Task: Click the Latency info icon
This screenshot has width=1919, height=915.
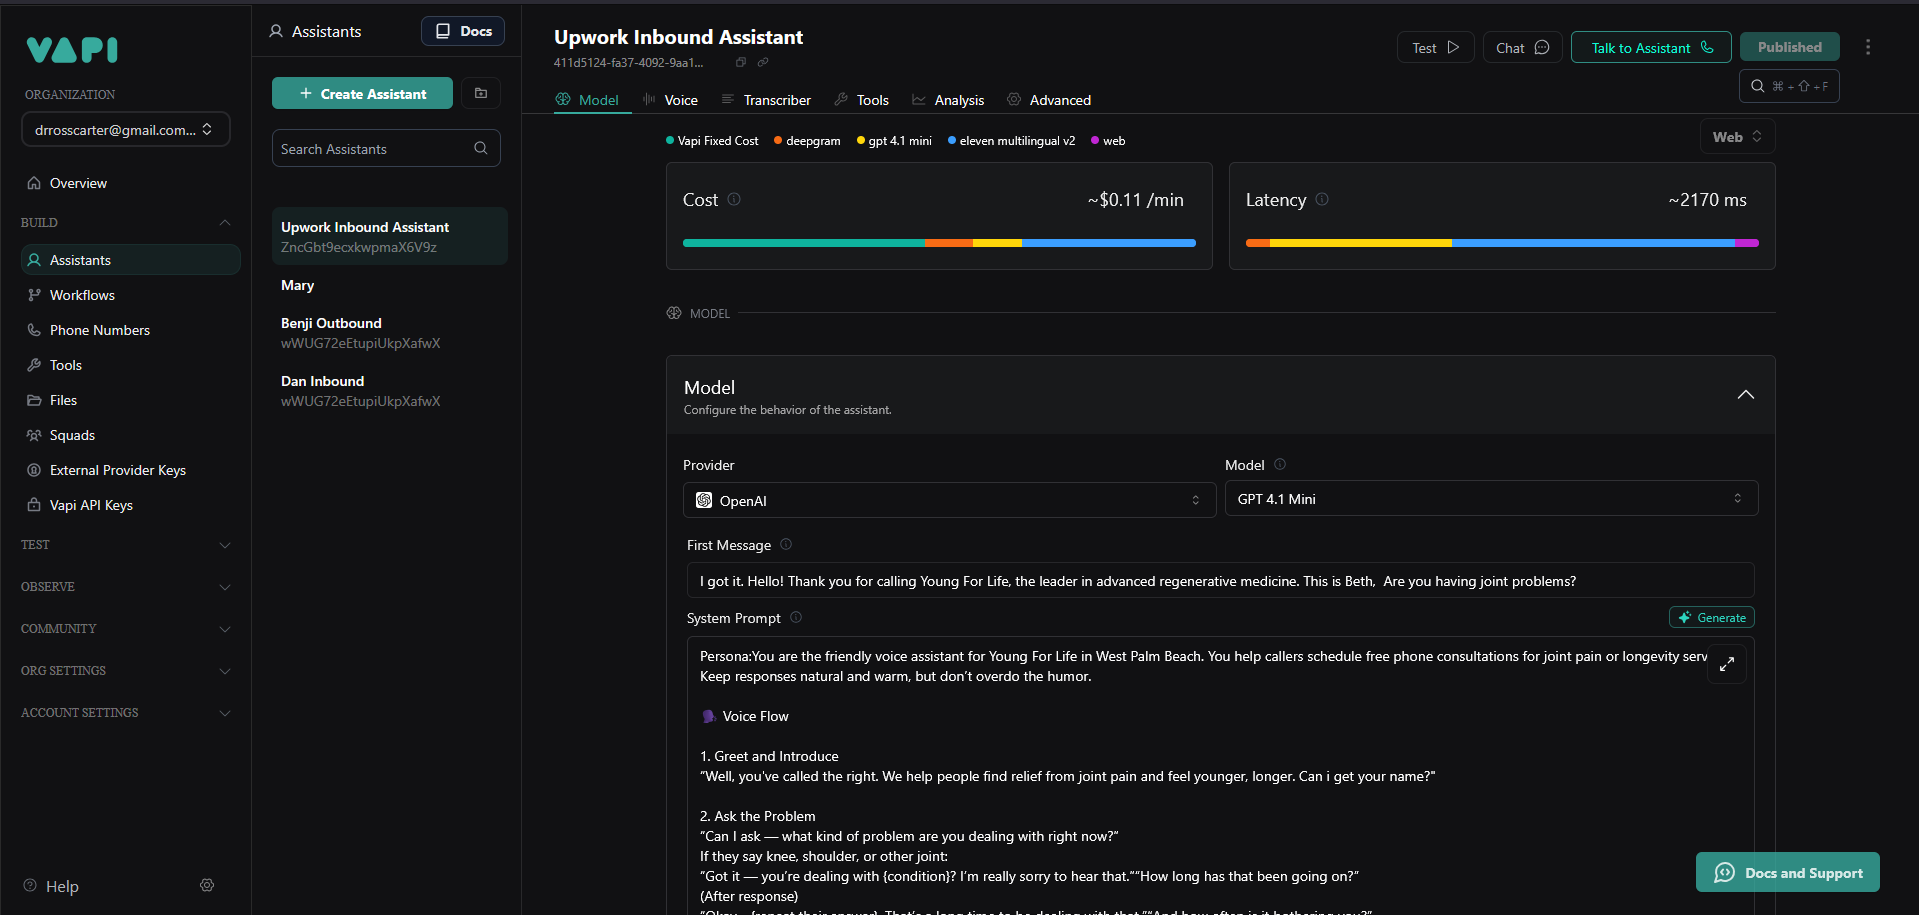Action: click(x=1322, y=199)
